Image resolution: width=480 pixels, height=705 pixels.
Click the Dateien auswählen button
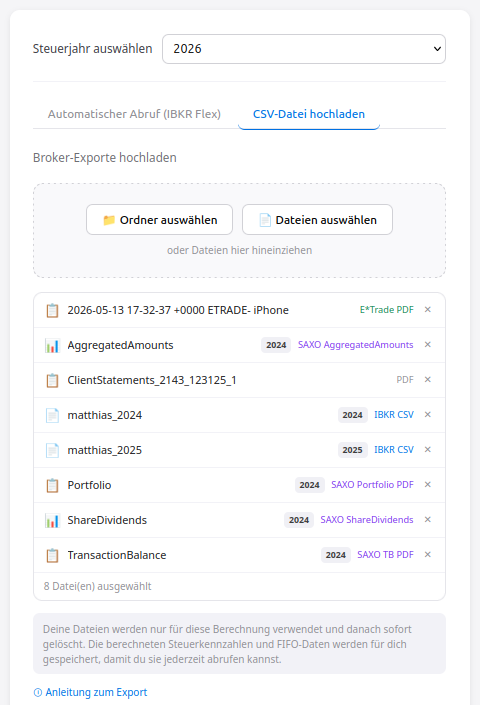(x=317, y=220)
